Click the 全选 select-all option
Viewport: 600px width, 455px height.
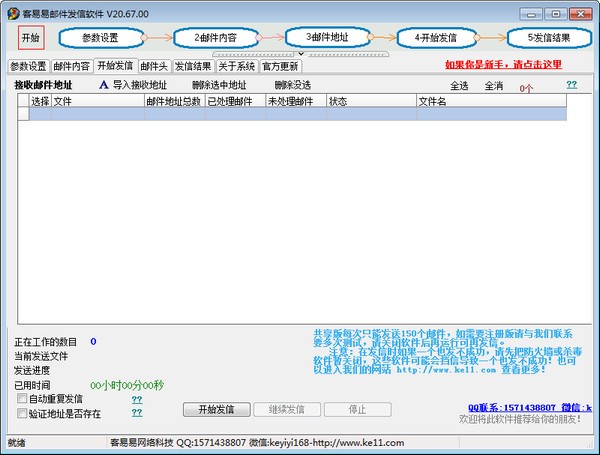459,86
